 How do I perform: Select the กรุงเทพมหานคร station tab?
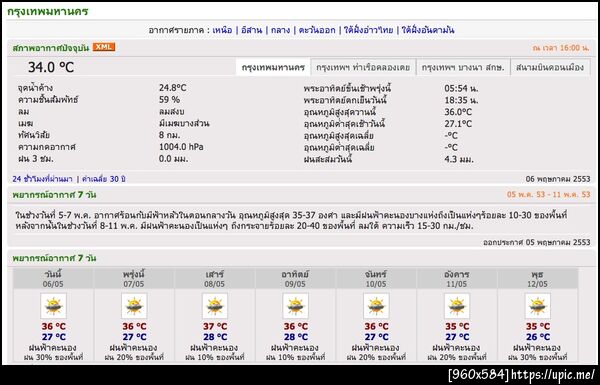[273, 67]
